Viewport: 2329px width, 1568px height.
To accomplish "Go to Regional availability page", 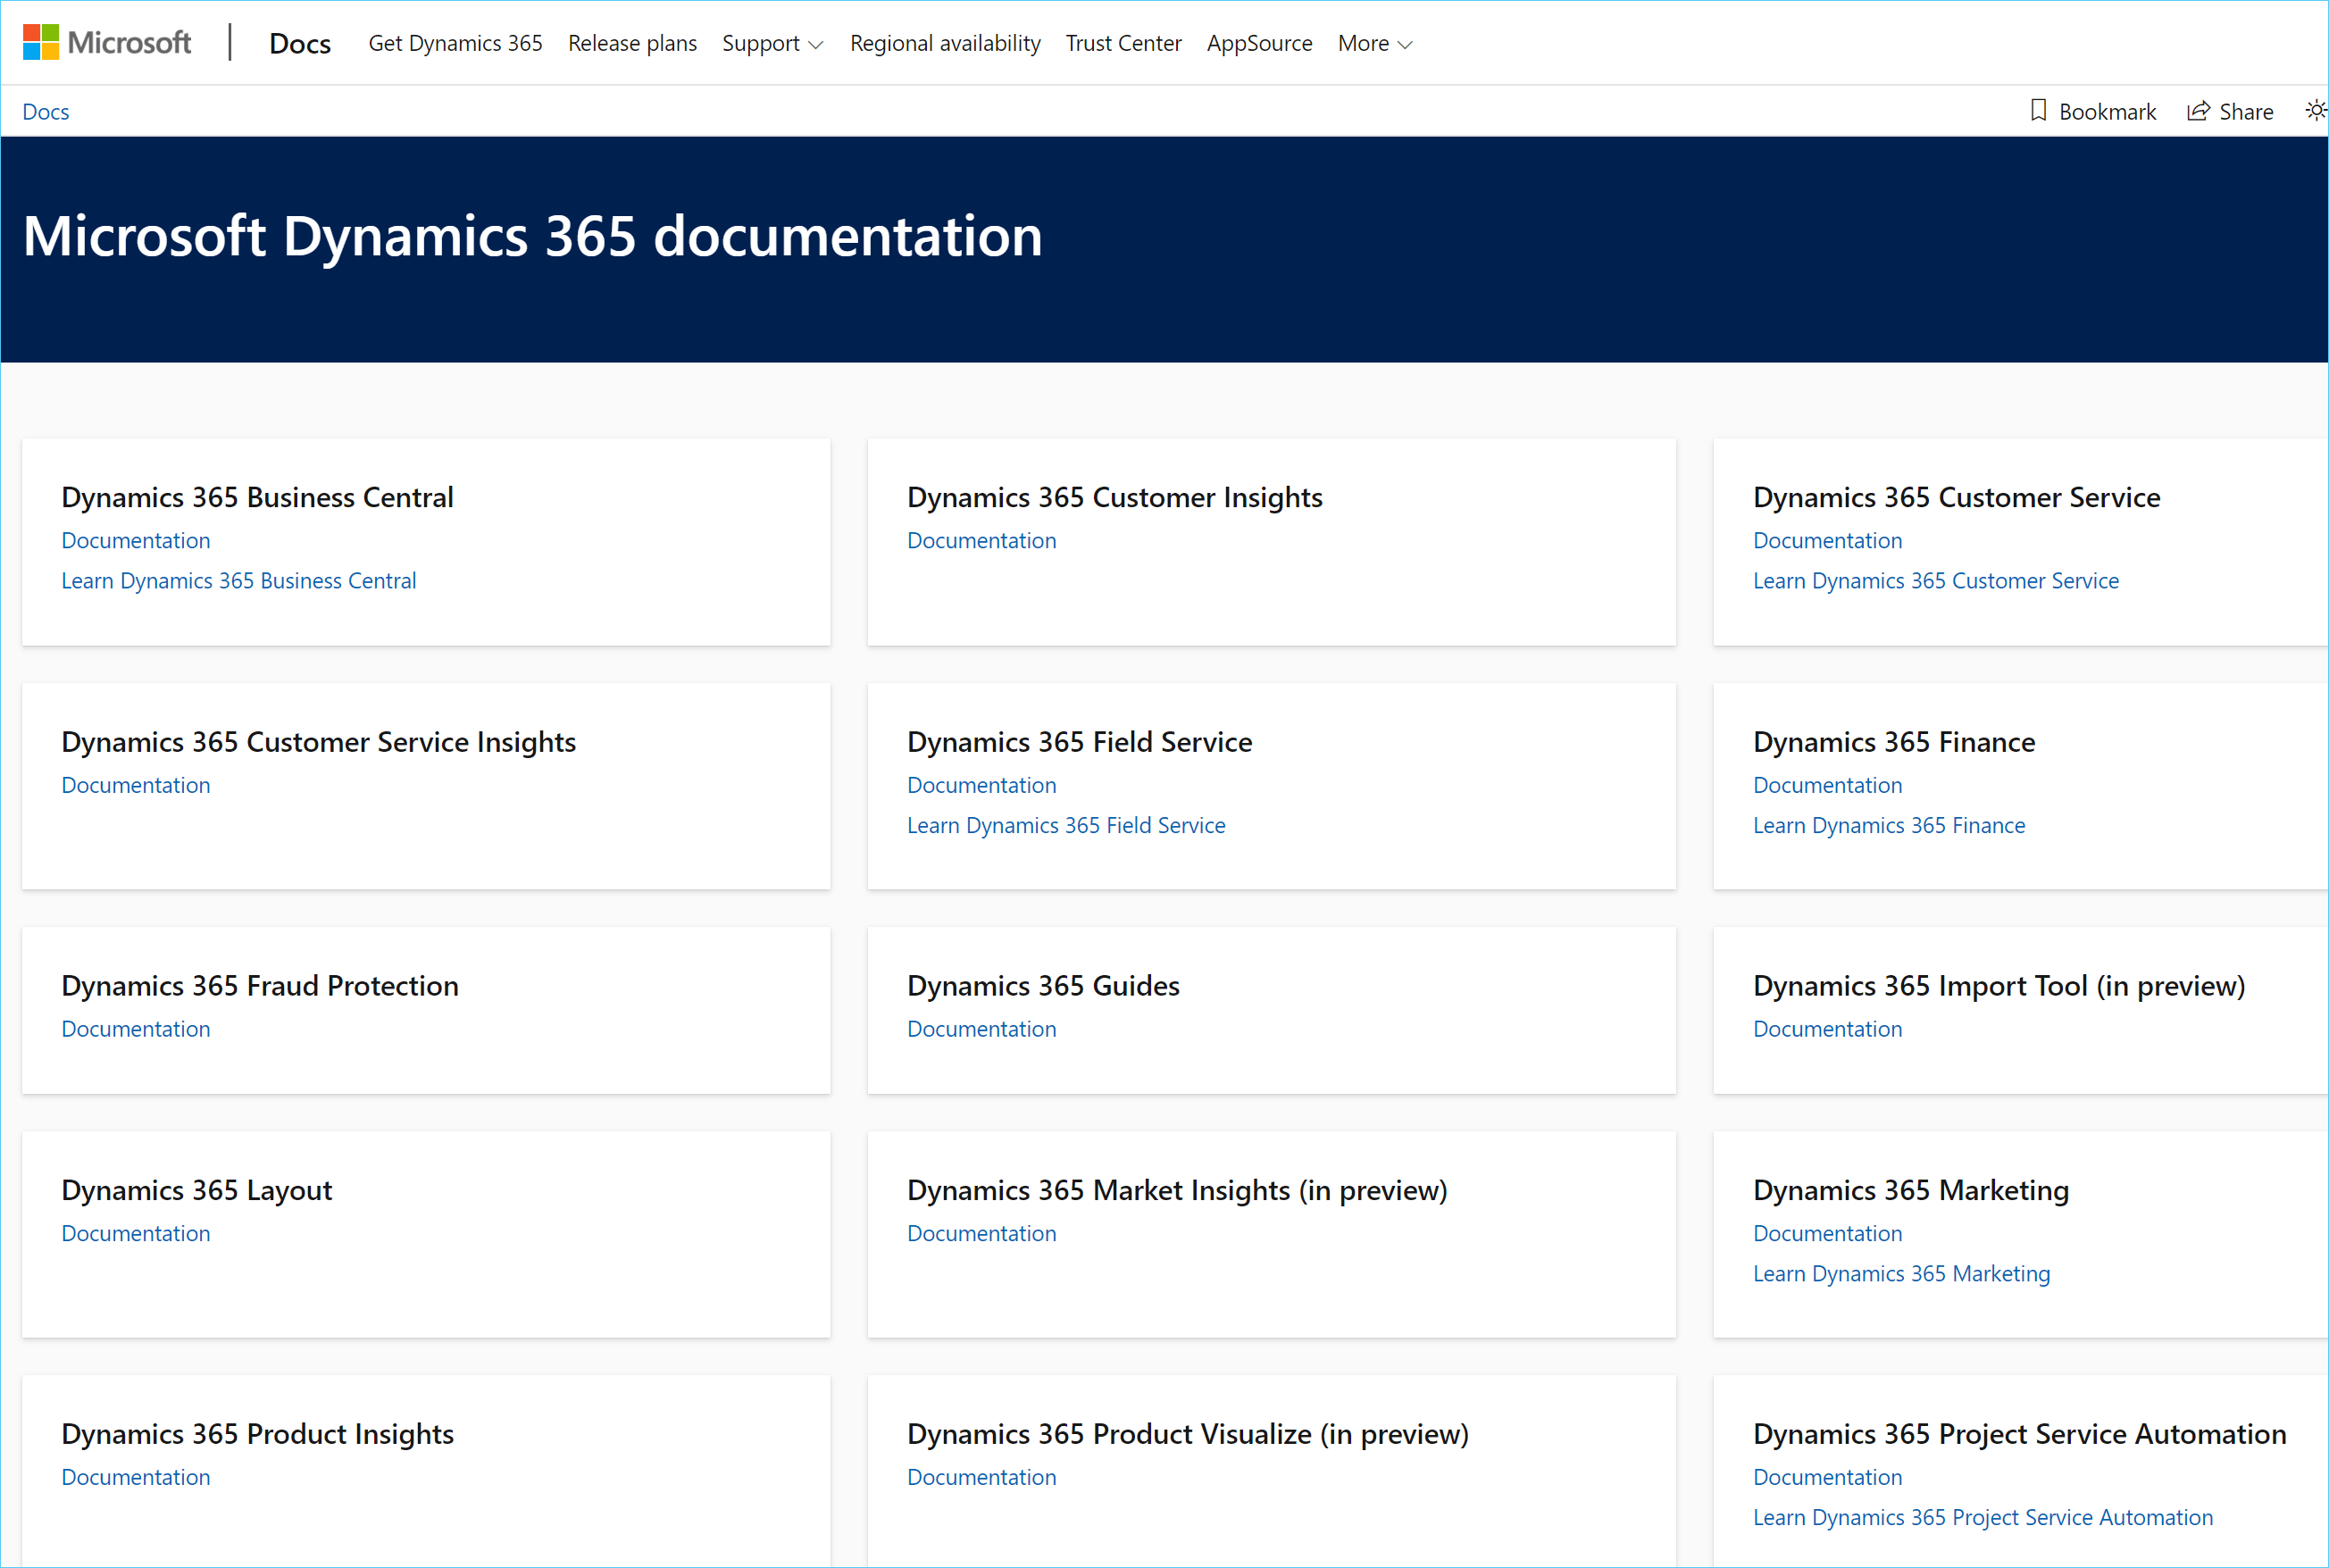I will (x=945, y=44).
